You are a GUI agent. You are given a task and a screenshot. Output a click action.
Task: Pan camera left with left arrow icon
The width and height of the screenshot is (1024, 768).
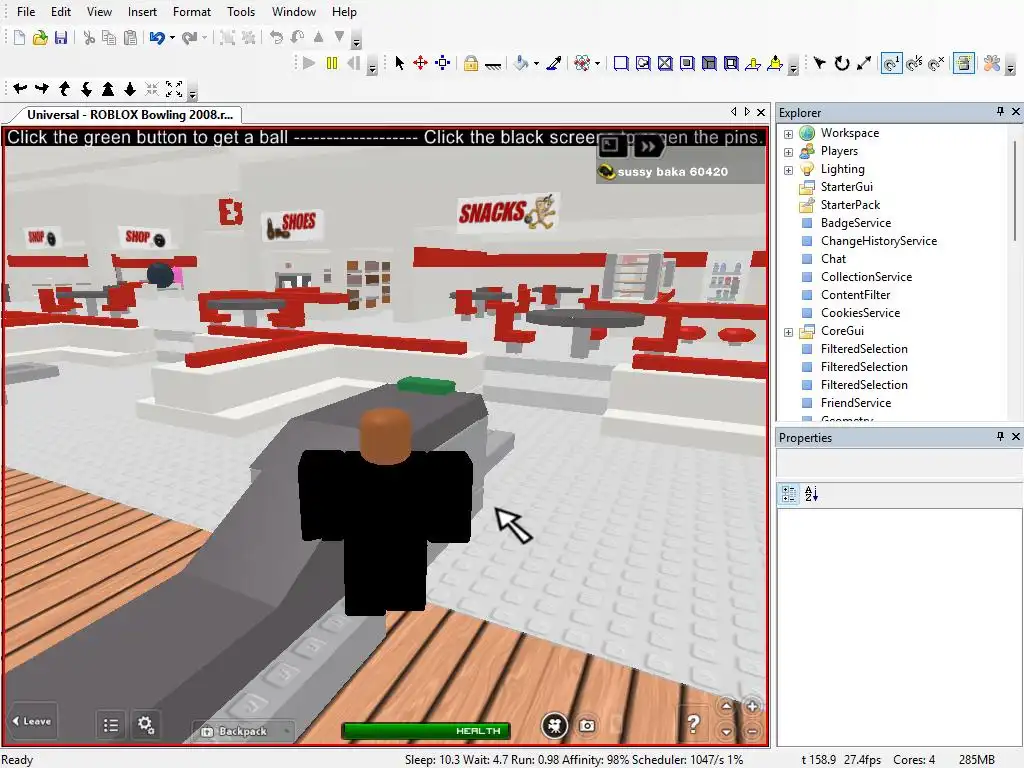[x=20, y=89]
